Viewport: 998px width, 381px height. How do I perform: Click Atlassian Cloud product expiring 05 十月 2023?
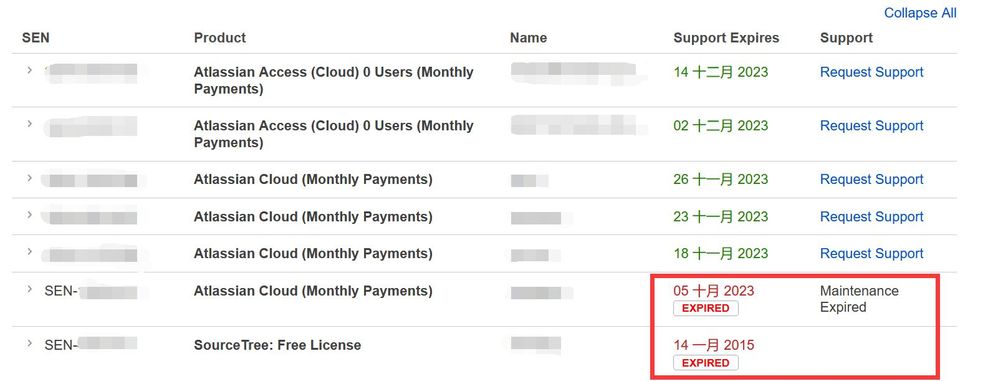pos(313,291)
